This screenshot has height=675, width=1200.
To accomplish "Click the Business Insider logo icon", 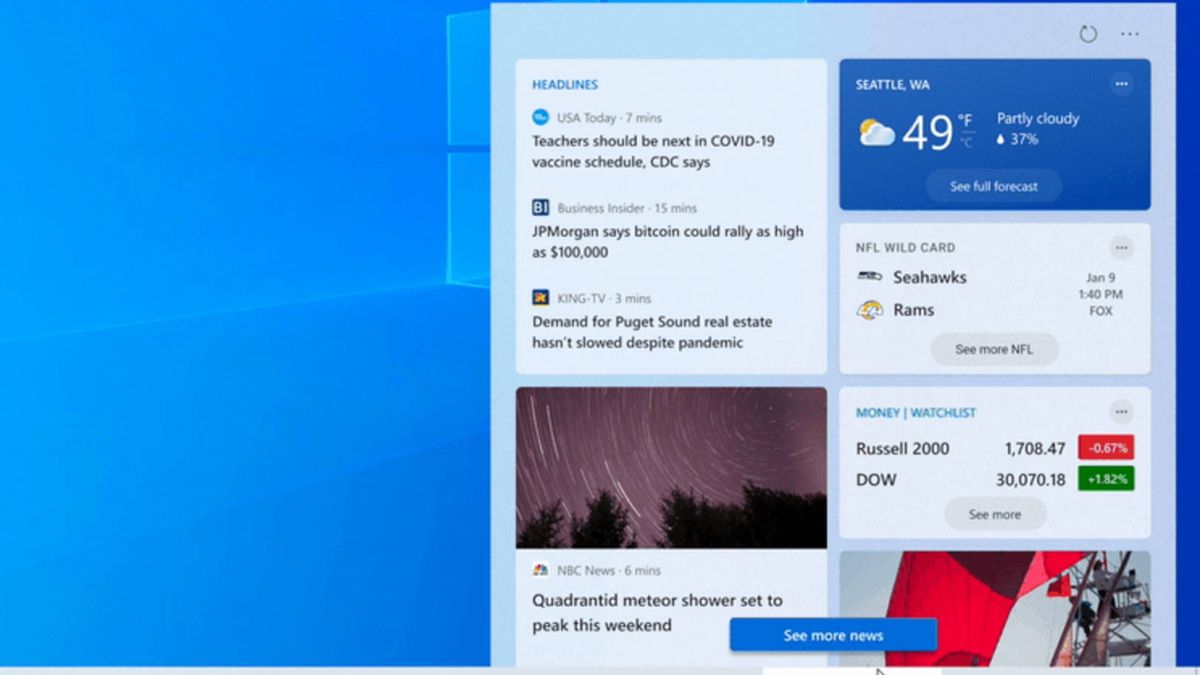I will [x=541, y=208].
